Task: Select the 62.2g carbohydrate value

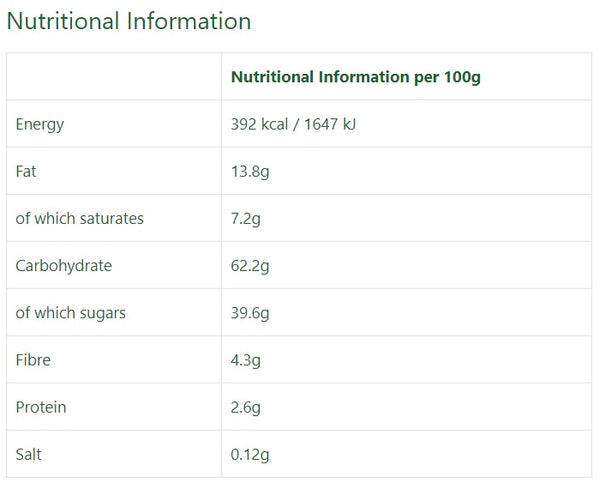Action: pos(250,266)
